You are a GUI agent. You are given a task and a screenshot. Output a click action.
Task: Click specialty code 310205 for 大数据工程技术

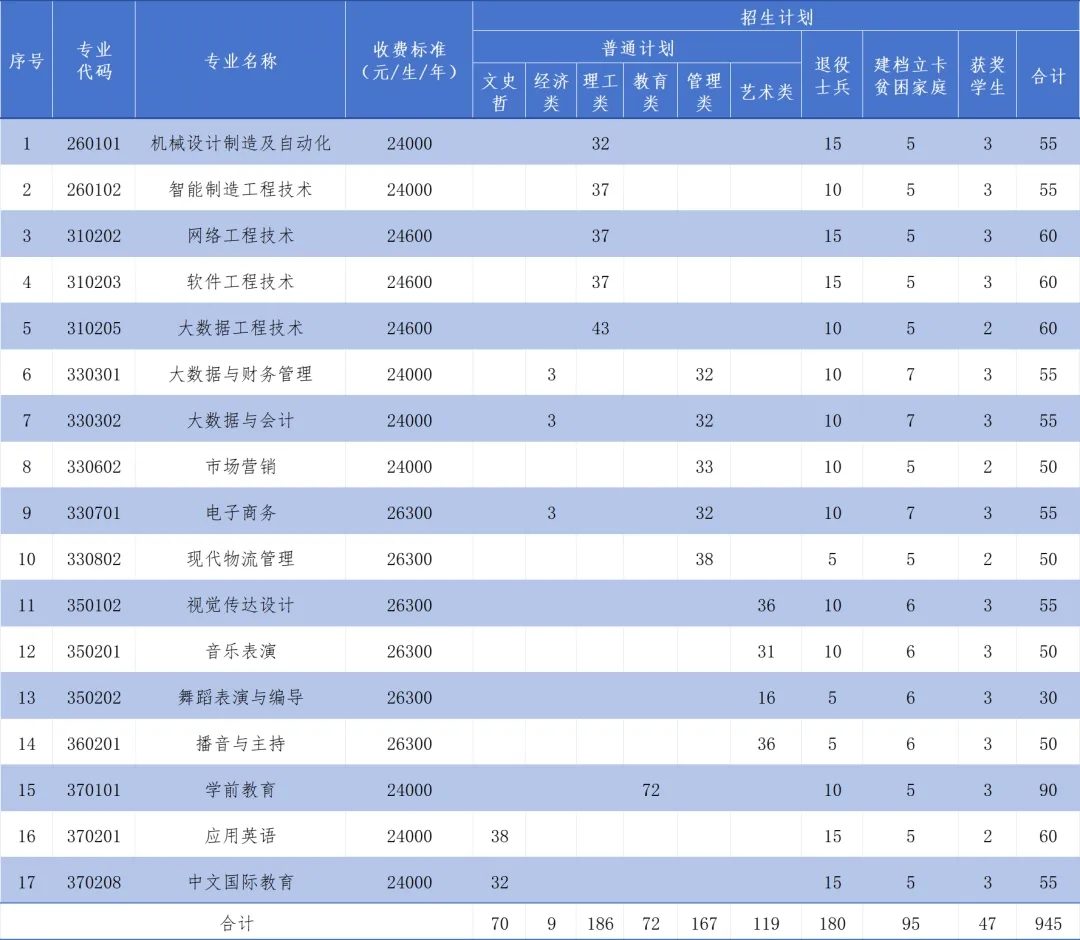point(96,328)
